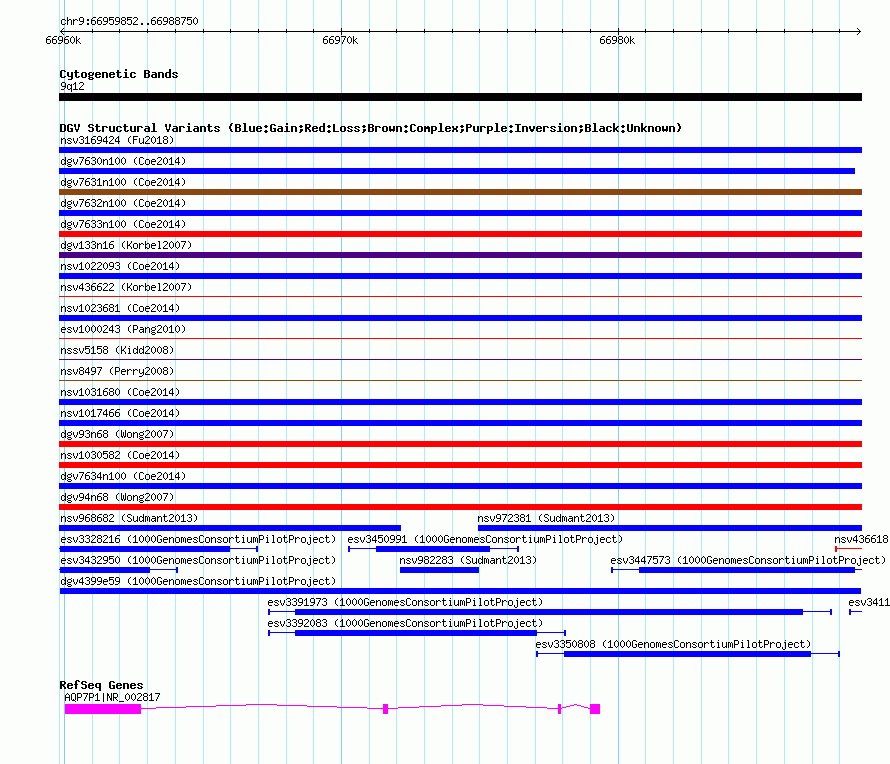Click the AQP7P1|NR_002817 gene label
The height and width of the screenshot is (764, 890).
[112, 697]
